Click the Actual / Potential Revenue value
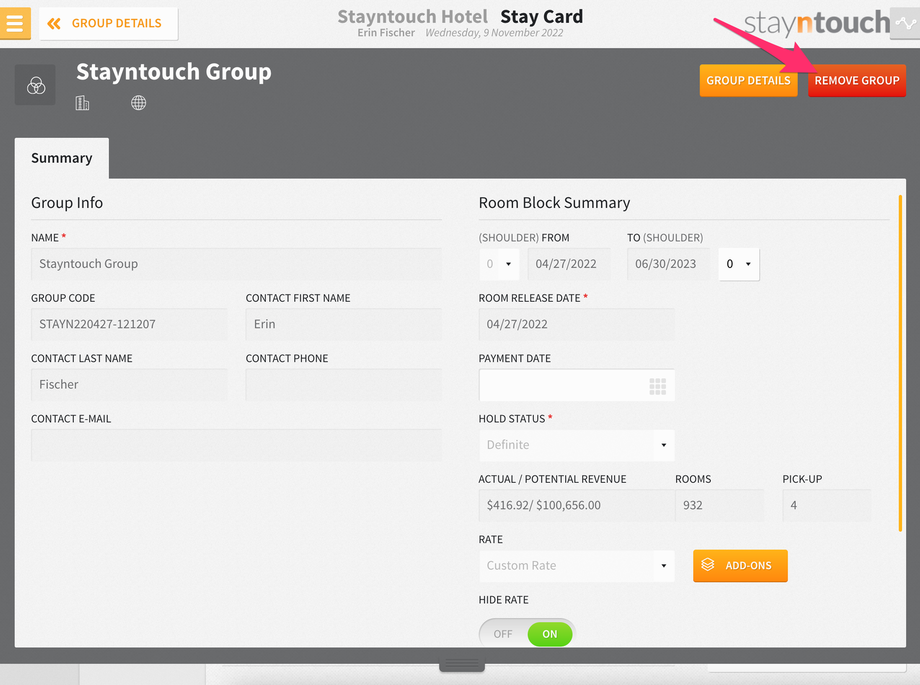Viewport: 920px width, 685px height. pos(577,505)
